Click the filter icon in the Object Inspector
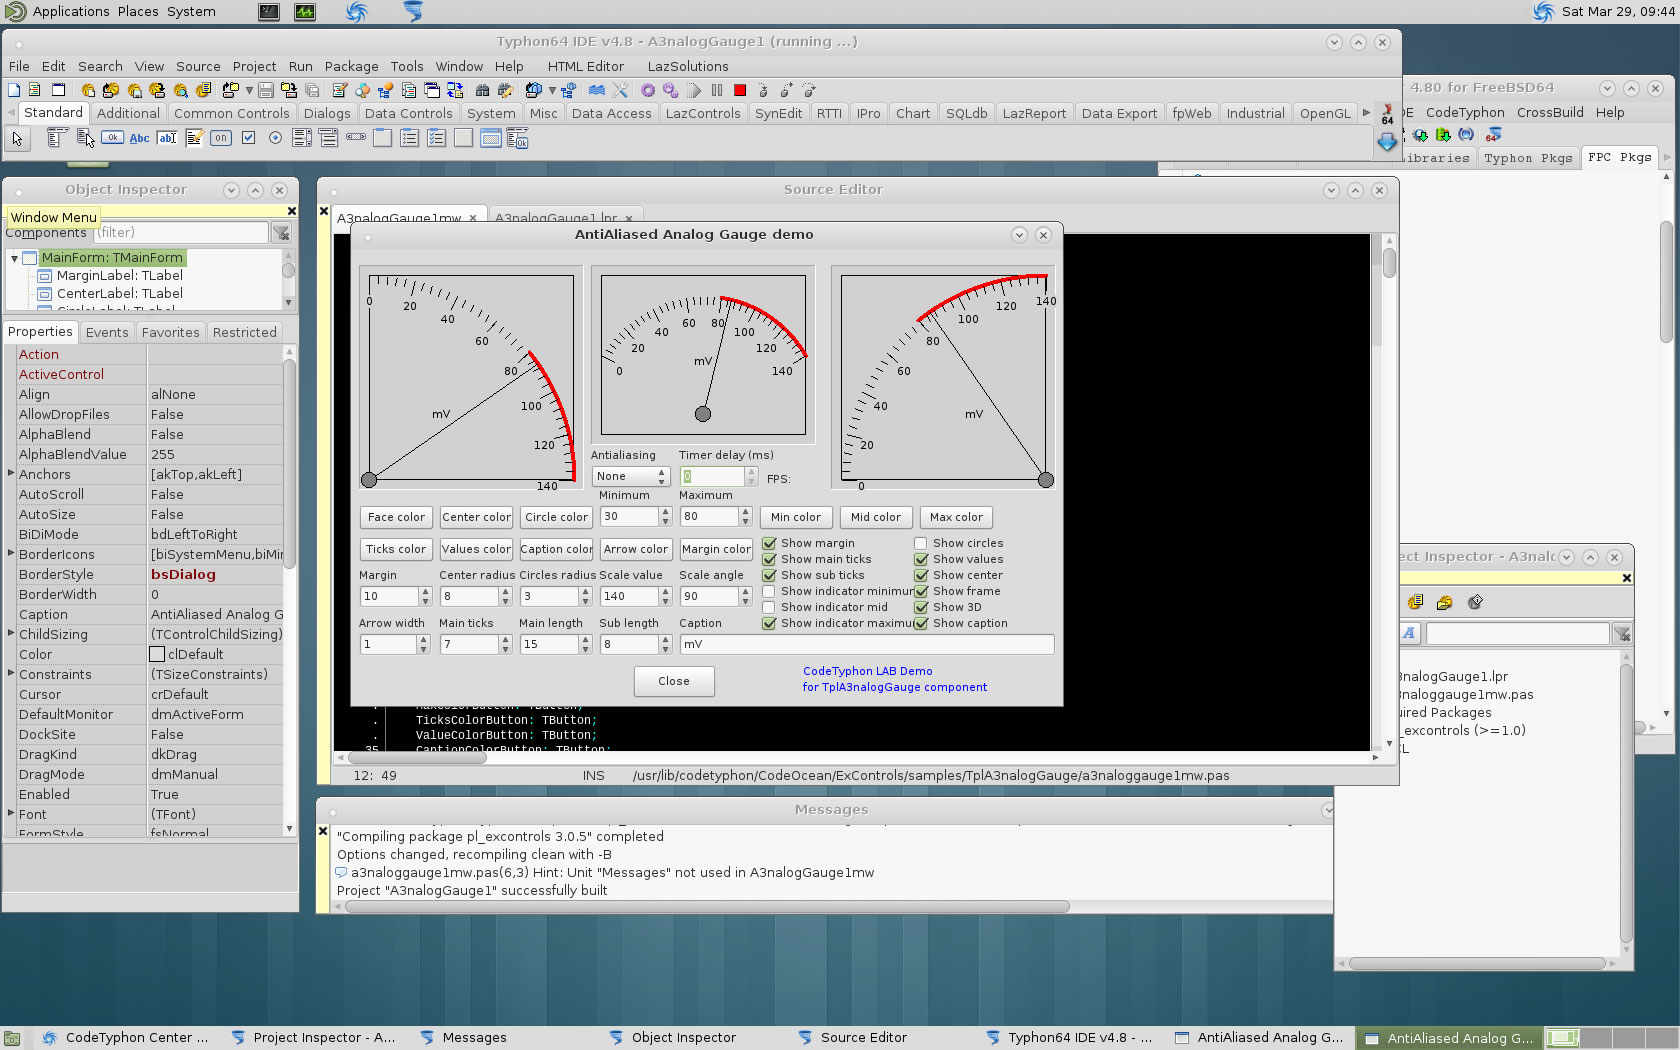Image resolution: width=1680 pixels, height=1050 pixels. click(x=282, y=233)
